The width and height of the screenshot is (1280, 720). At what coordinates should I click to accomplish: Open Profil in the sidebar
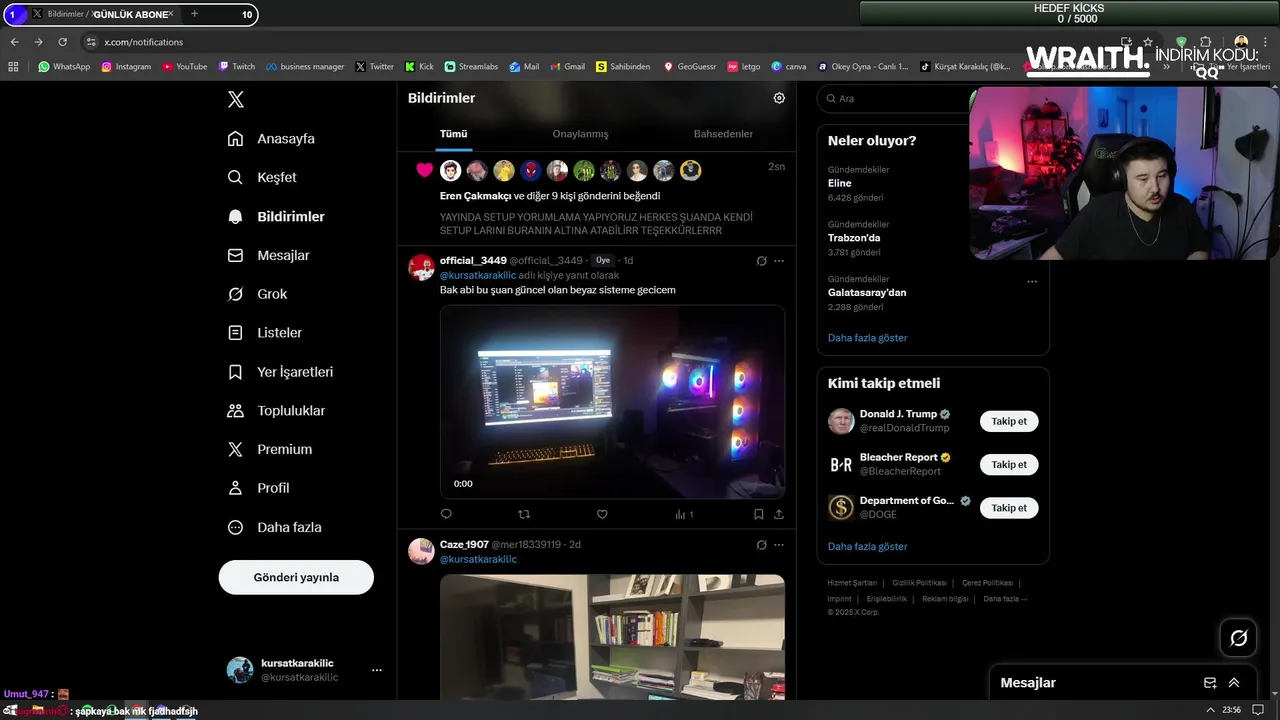pos(259,488)
